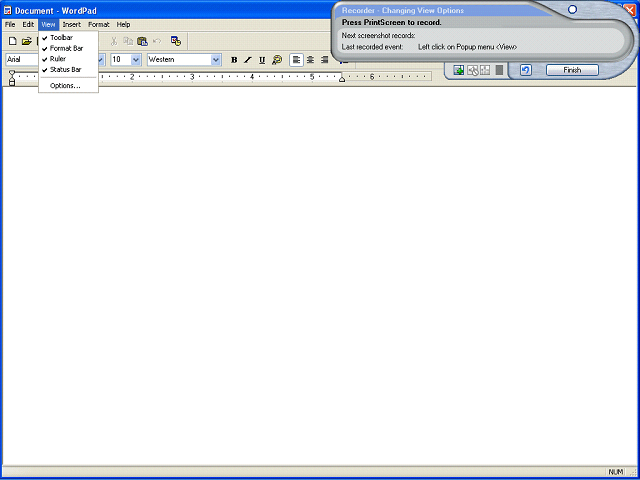This screenshot has width=640, height=480.
Task: Close the WordPad window
Action: click(631, 10)
